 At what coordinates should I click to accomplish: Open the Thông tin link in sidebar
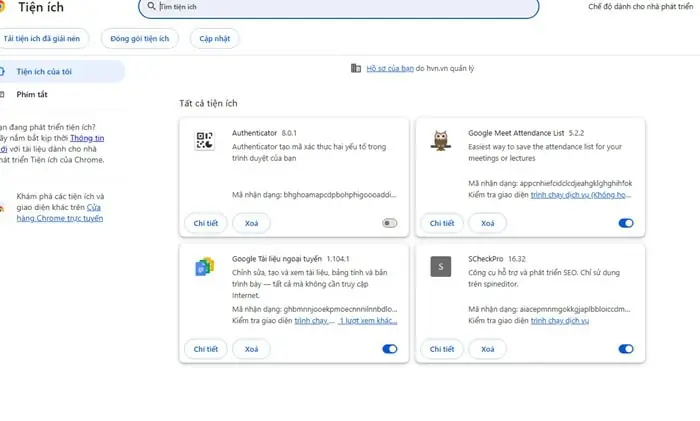pyautogui.click(x=87, y=138)
